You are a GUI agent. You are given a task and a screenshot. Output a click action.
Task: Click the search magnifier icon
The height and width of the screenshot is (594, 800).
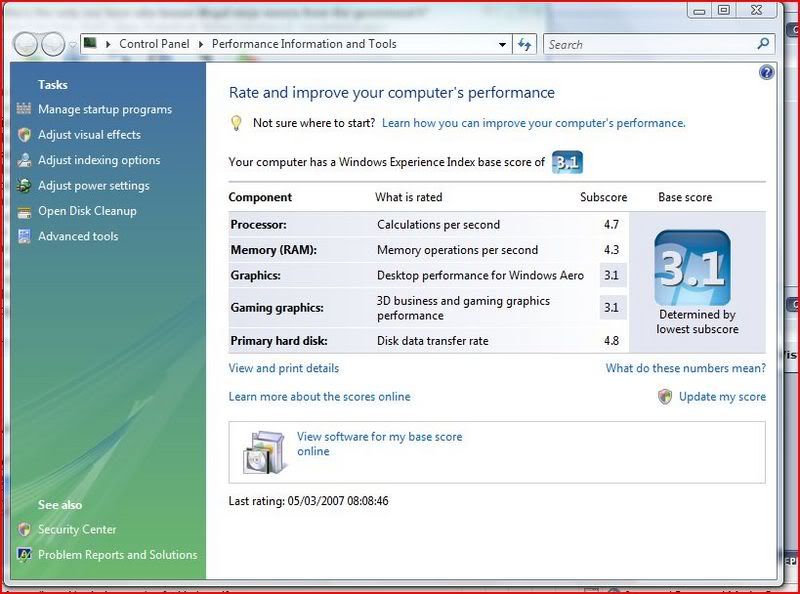tap(763, 44)
